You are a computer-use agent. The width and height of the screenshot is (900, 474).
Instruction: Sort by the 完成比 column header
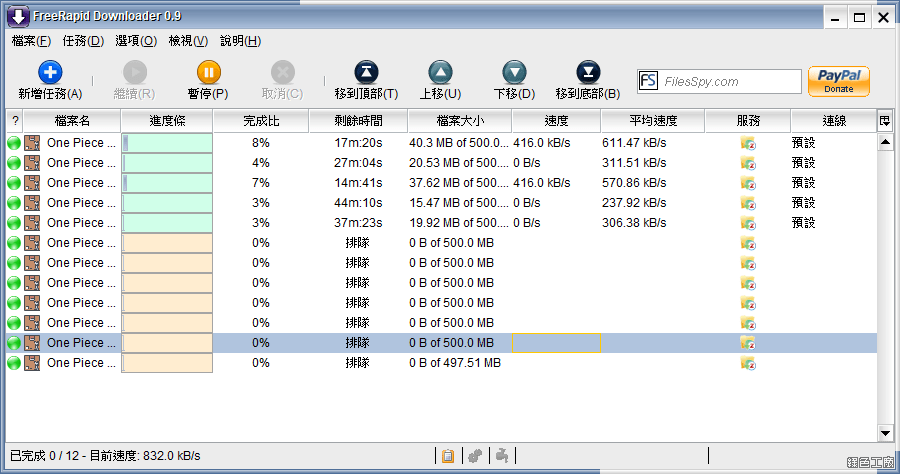(261, 121)
